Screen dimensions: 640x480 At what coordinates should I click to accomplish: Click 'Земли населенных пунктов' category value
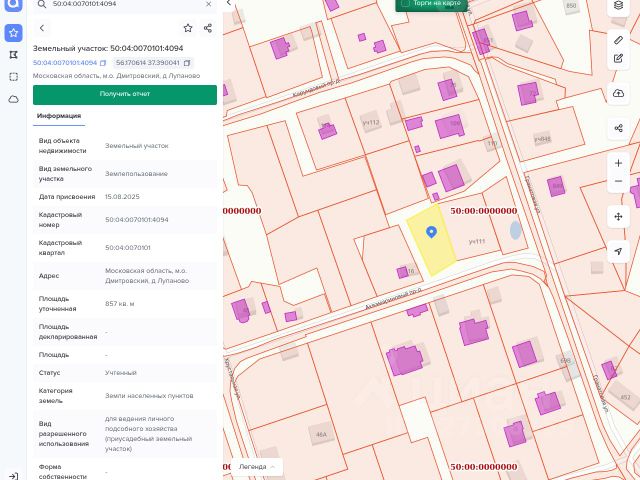click(x=149, y=396)
